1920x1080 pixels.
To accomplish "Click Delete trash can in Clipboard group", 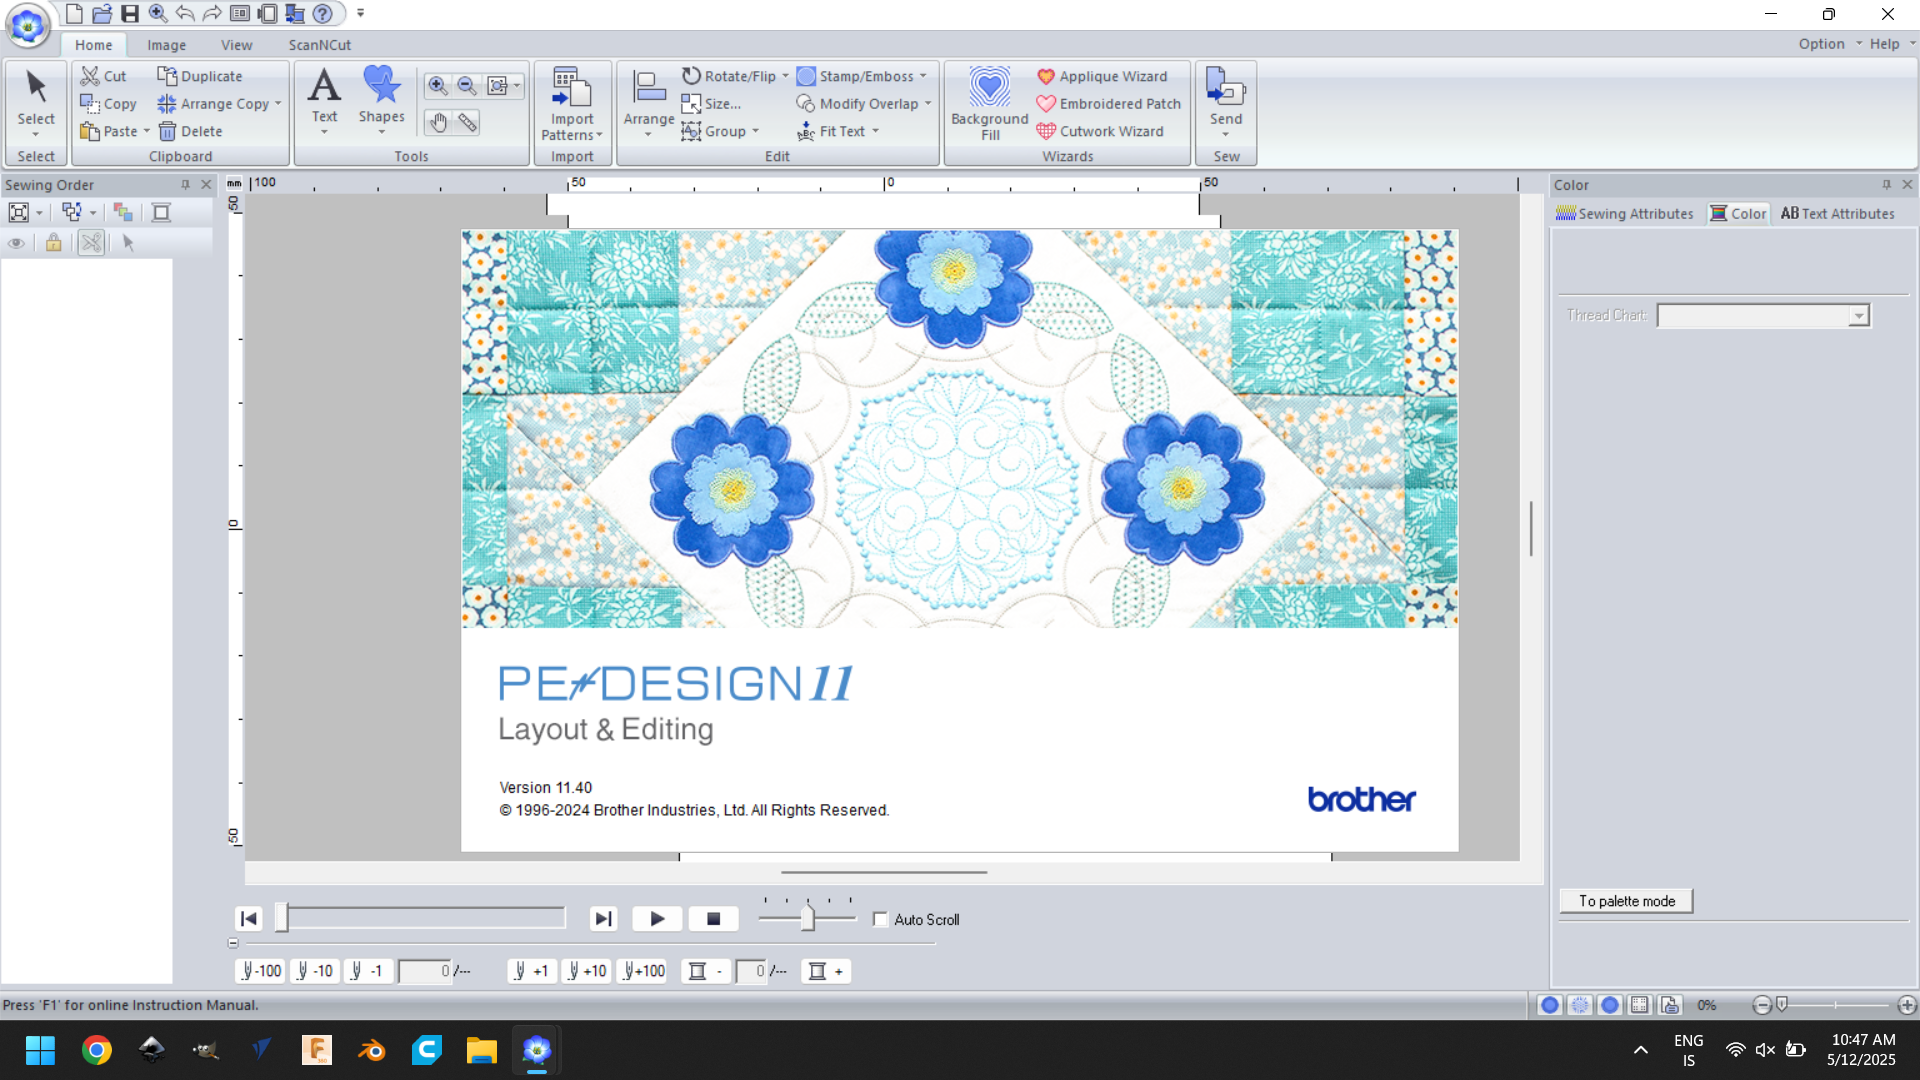I will (190, 131).
